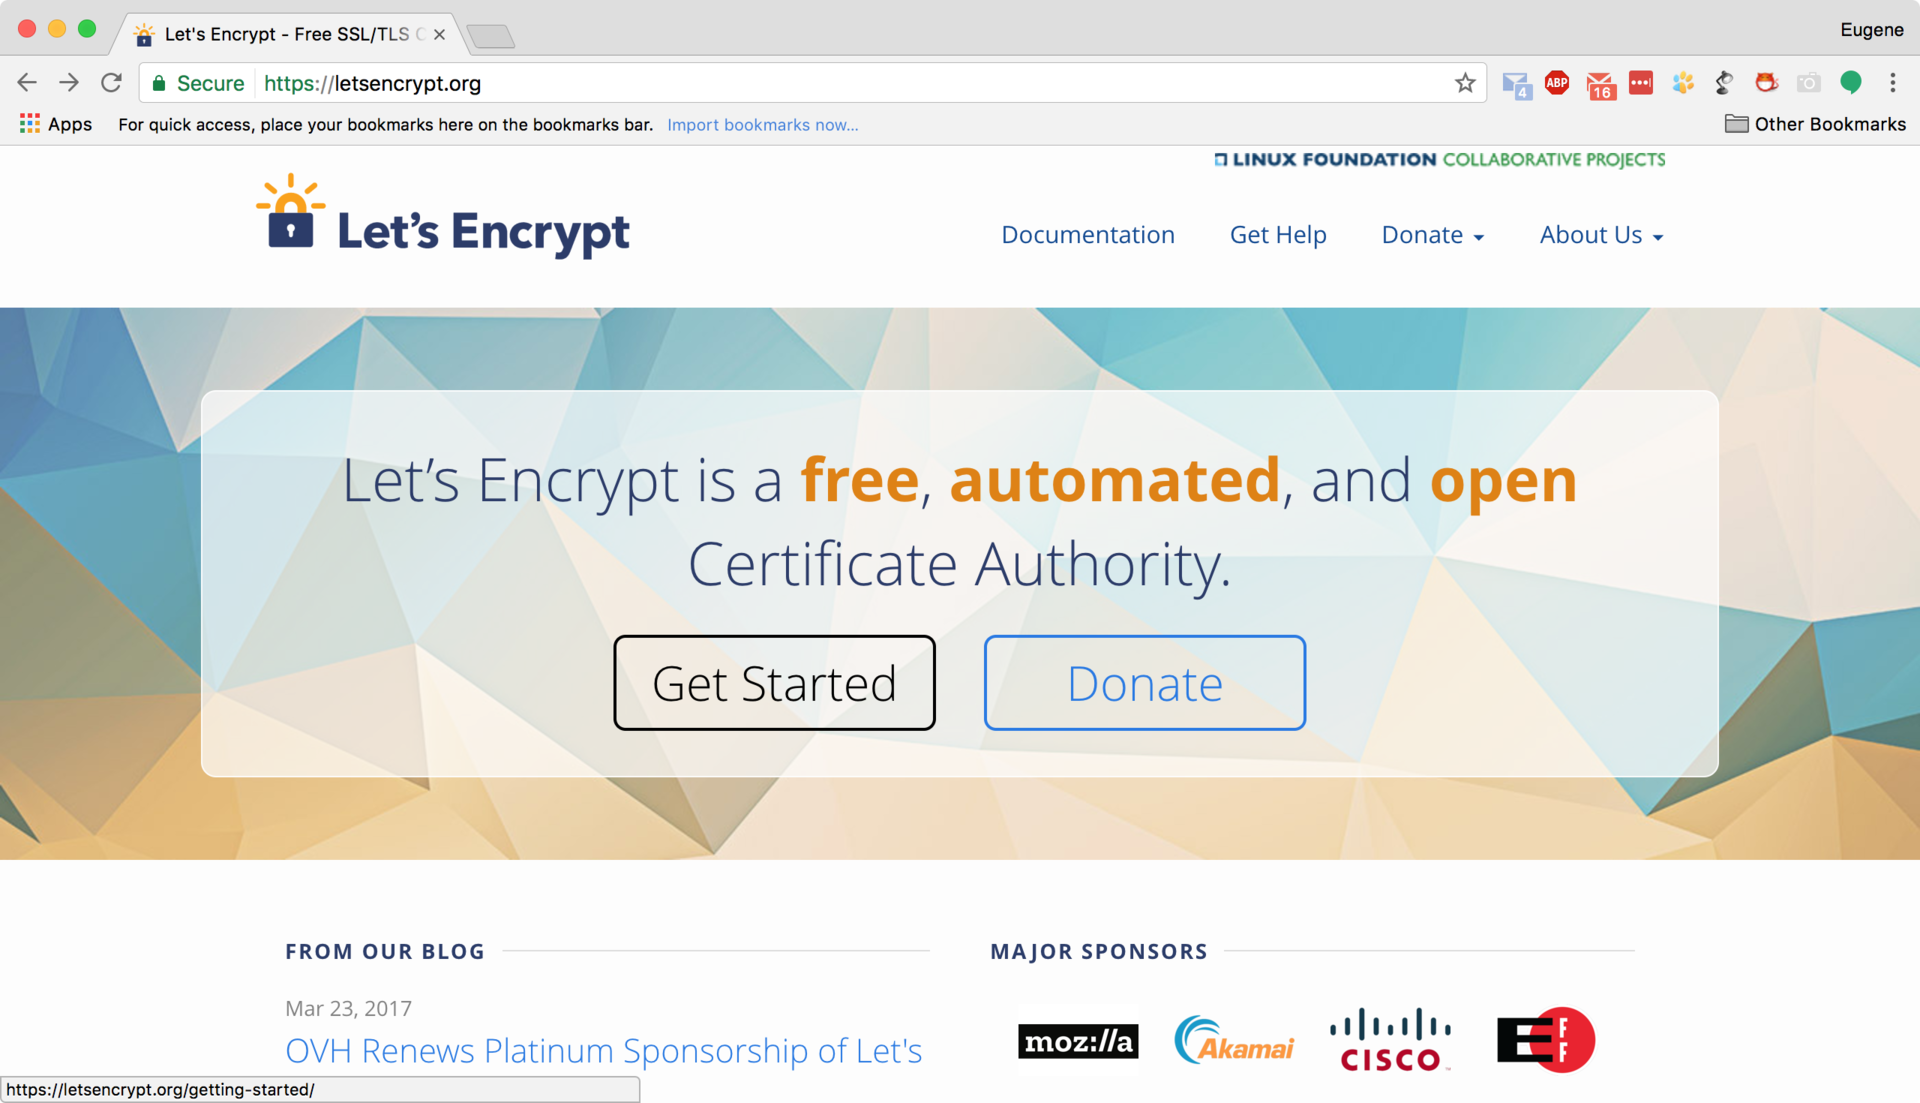Toggle the browser back navigation button
This screenshot has height=1103, width=1920.
(25, 83)
